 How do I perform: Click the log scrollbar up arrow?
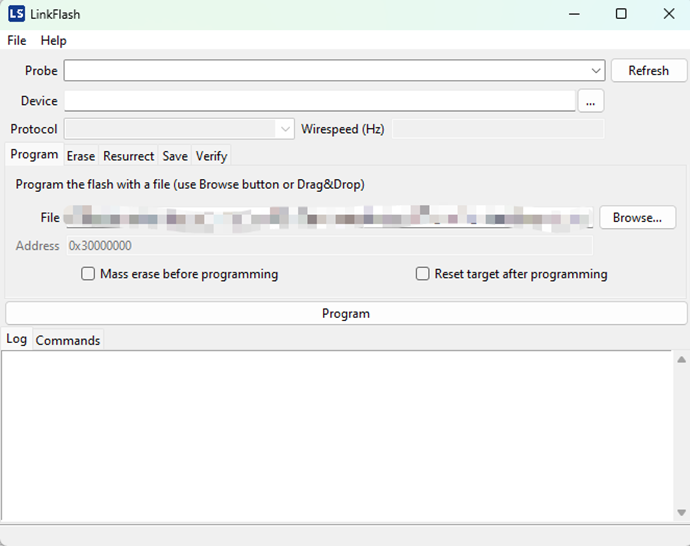click(x=681, y=359)
